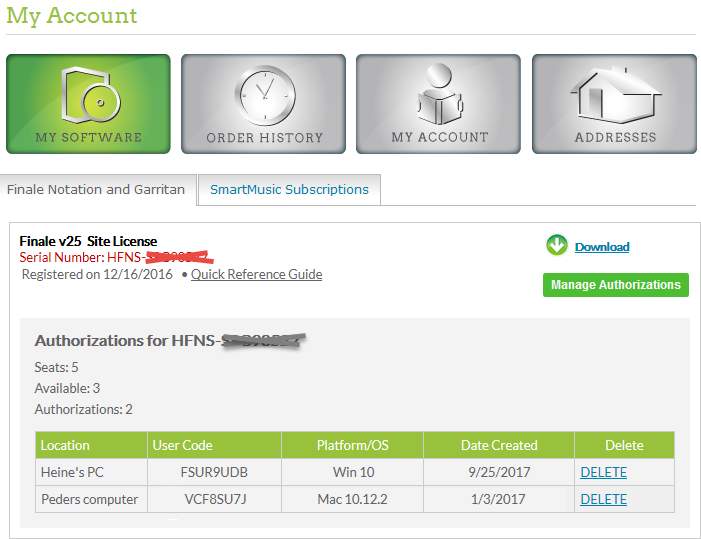The width and height of the screenshot is (701, 539).
Task: Click the Location column header
Action: (92, 445)
